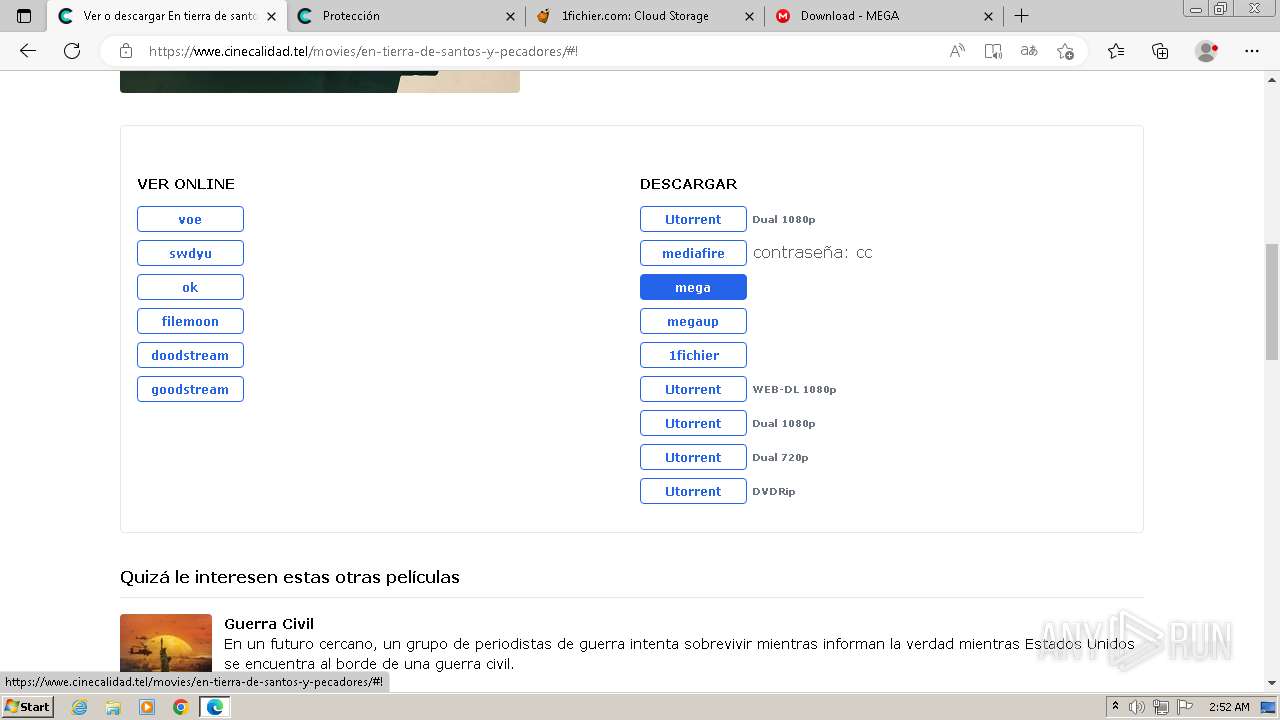Select the Ver o descargar En tierra tab
The height and width of the screenshot is (720, 1280).
click(167, 16)
